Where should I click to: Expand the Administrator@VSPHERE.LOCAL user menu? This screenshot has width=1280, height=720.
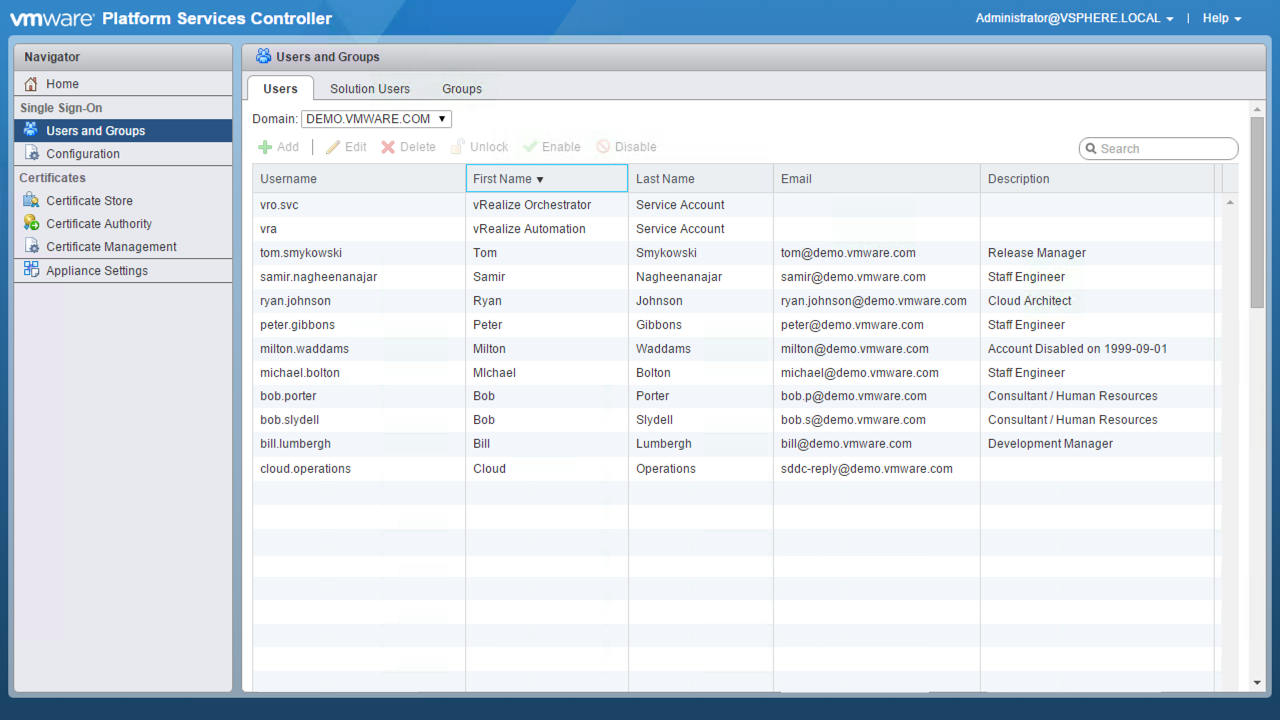pos(1074,18)
